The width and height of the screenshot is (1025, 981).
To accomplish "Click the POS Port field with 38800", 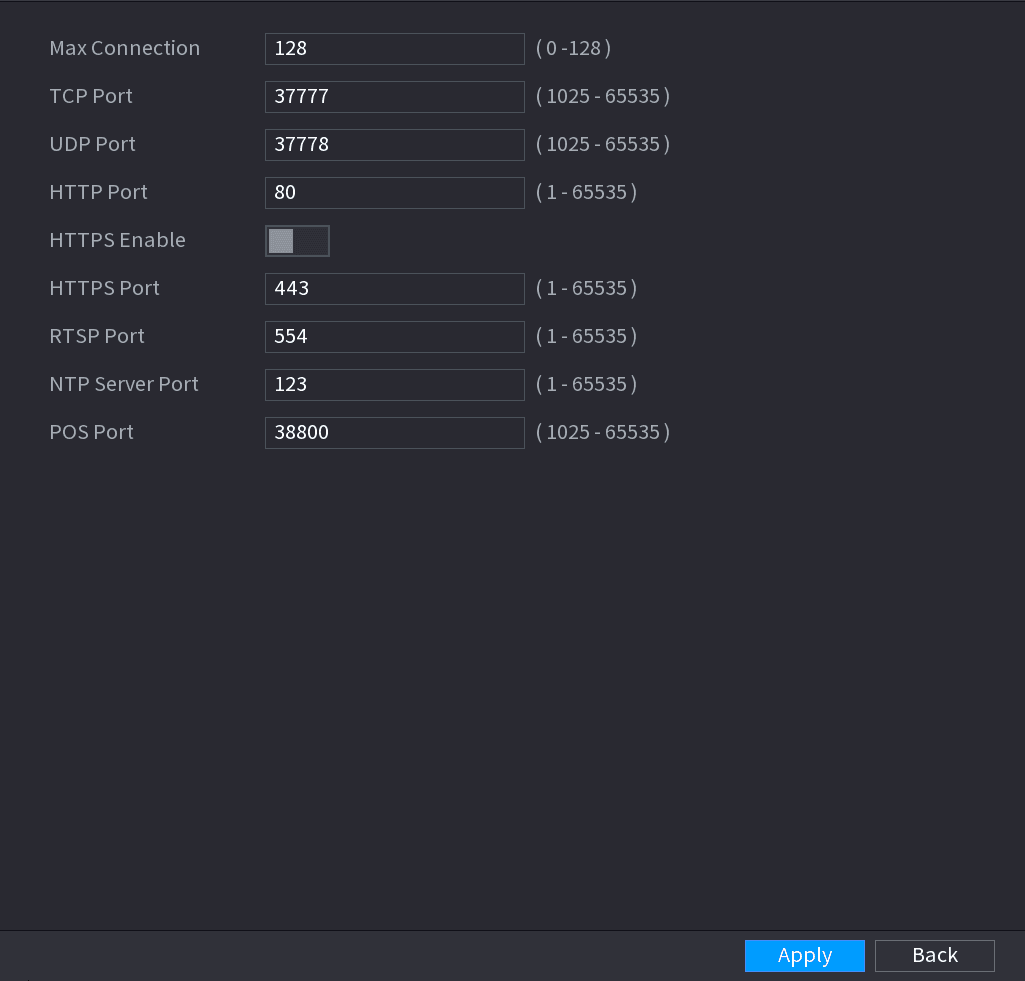I will pos(394,433).
